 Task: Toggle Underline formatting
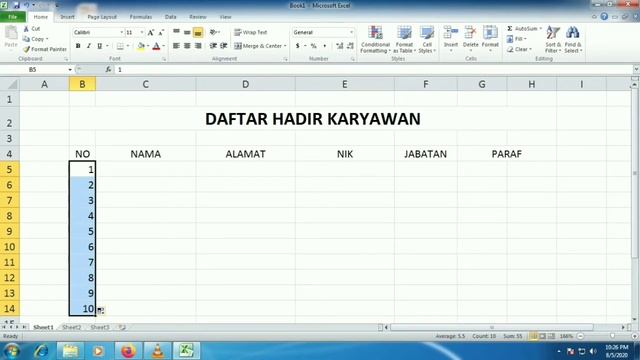coord(99,46)
